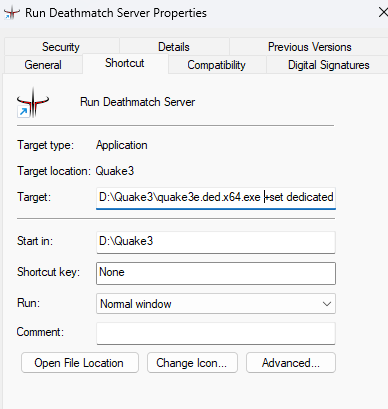Click the Run Deathmatch Server name label
This screenshot has height=409, width=388.
137,102
